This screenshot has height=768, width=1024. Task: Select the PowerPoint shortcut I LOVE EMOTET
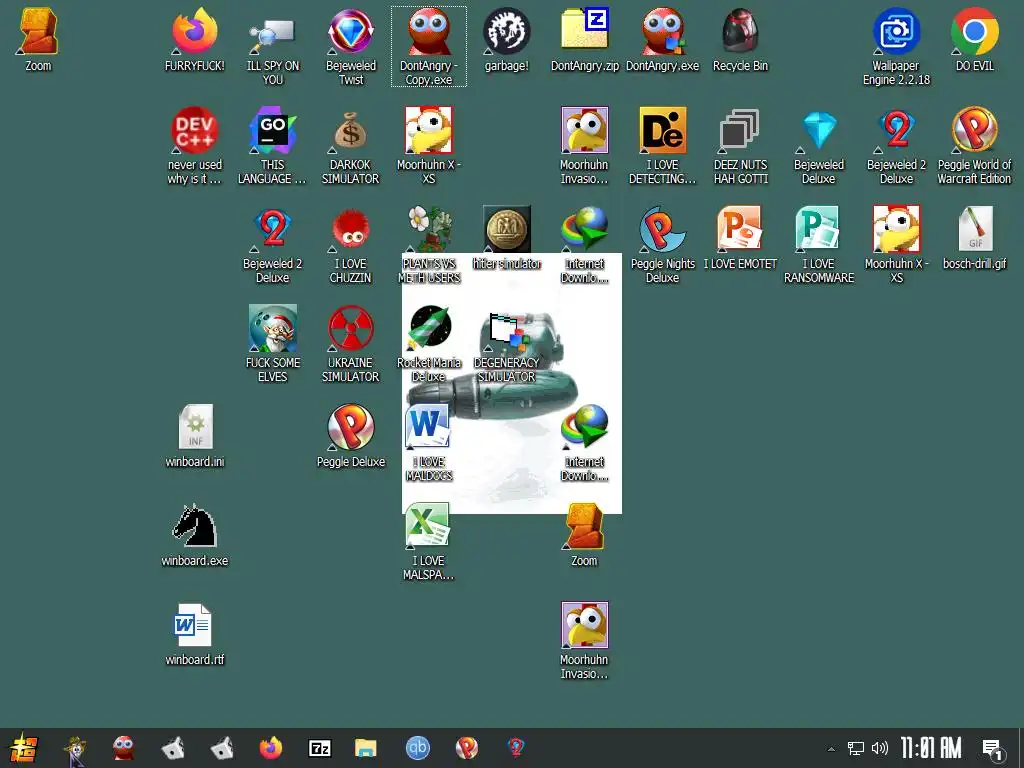click(740, 237)
